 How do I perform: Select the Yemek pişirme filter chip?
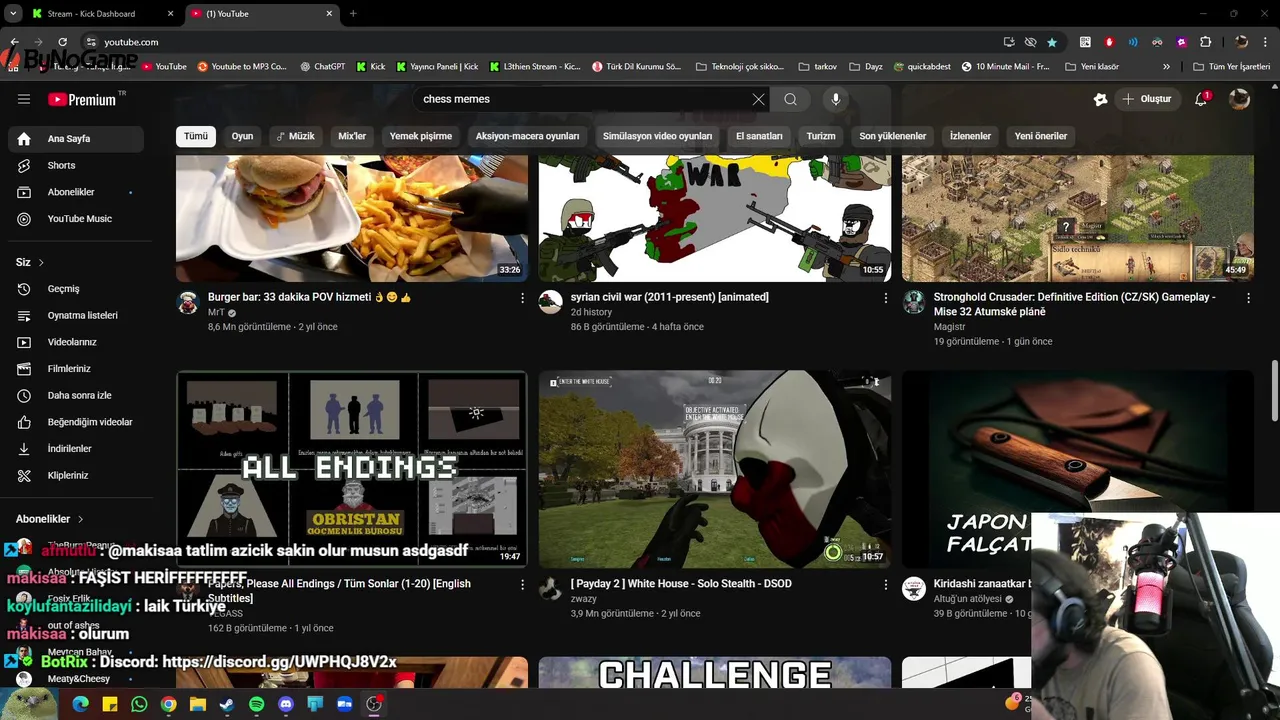[421, 136]
